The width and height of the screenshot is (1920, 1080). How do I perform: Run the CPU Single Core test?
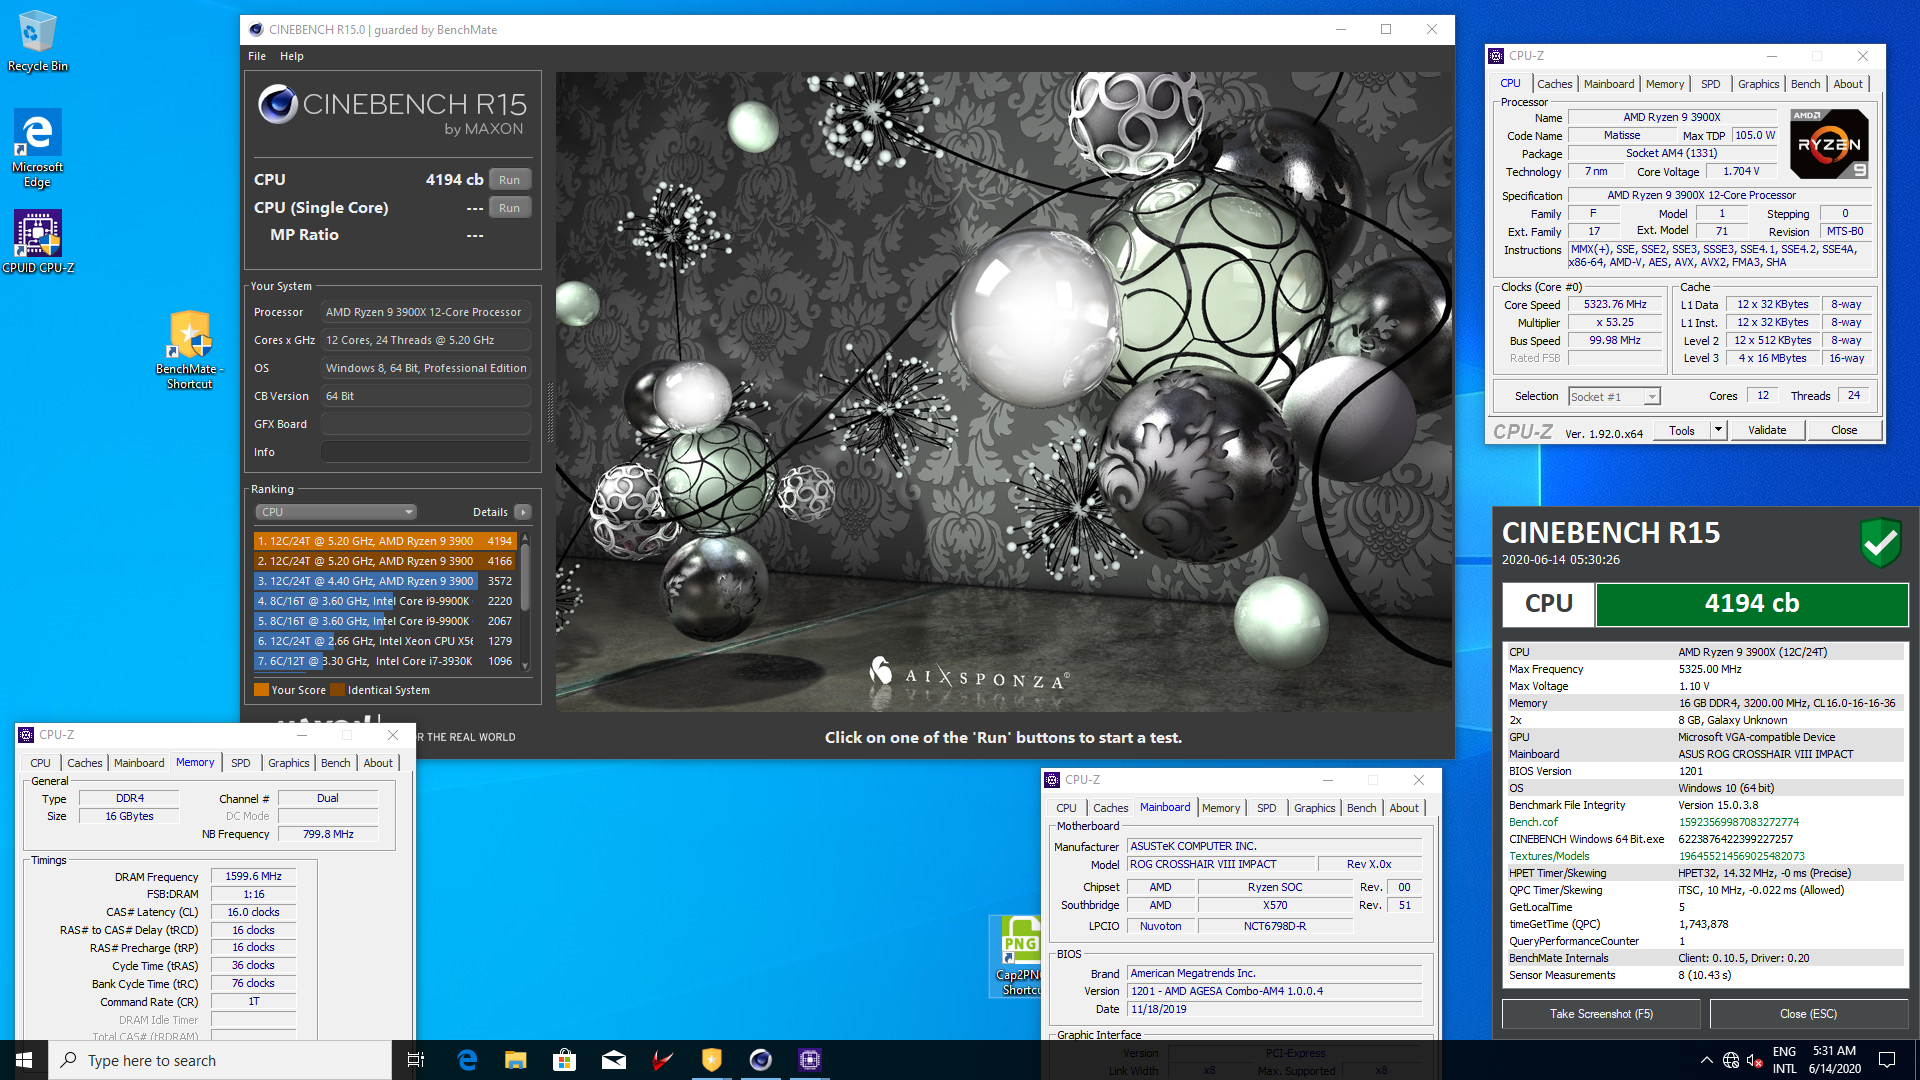[509, 208]
